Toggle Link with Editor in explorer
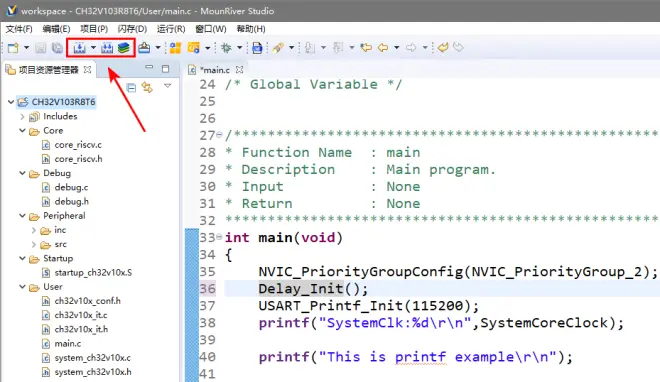Image resolution: width=660 pixels, height=382 pixels. [x=147, y=88]
